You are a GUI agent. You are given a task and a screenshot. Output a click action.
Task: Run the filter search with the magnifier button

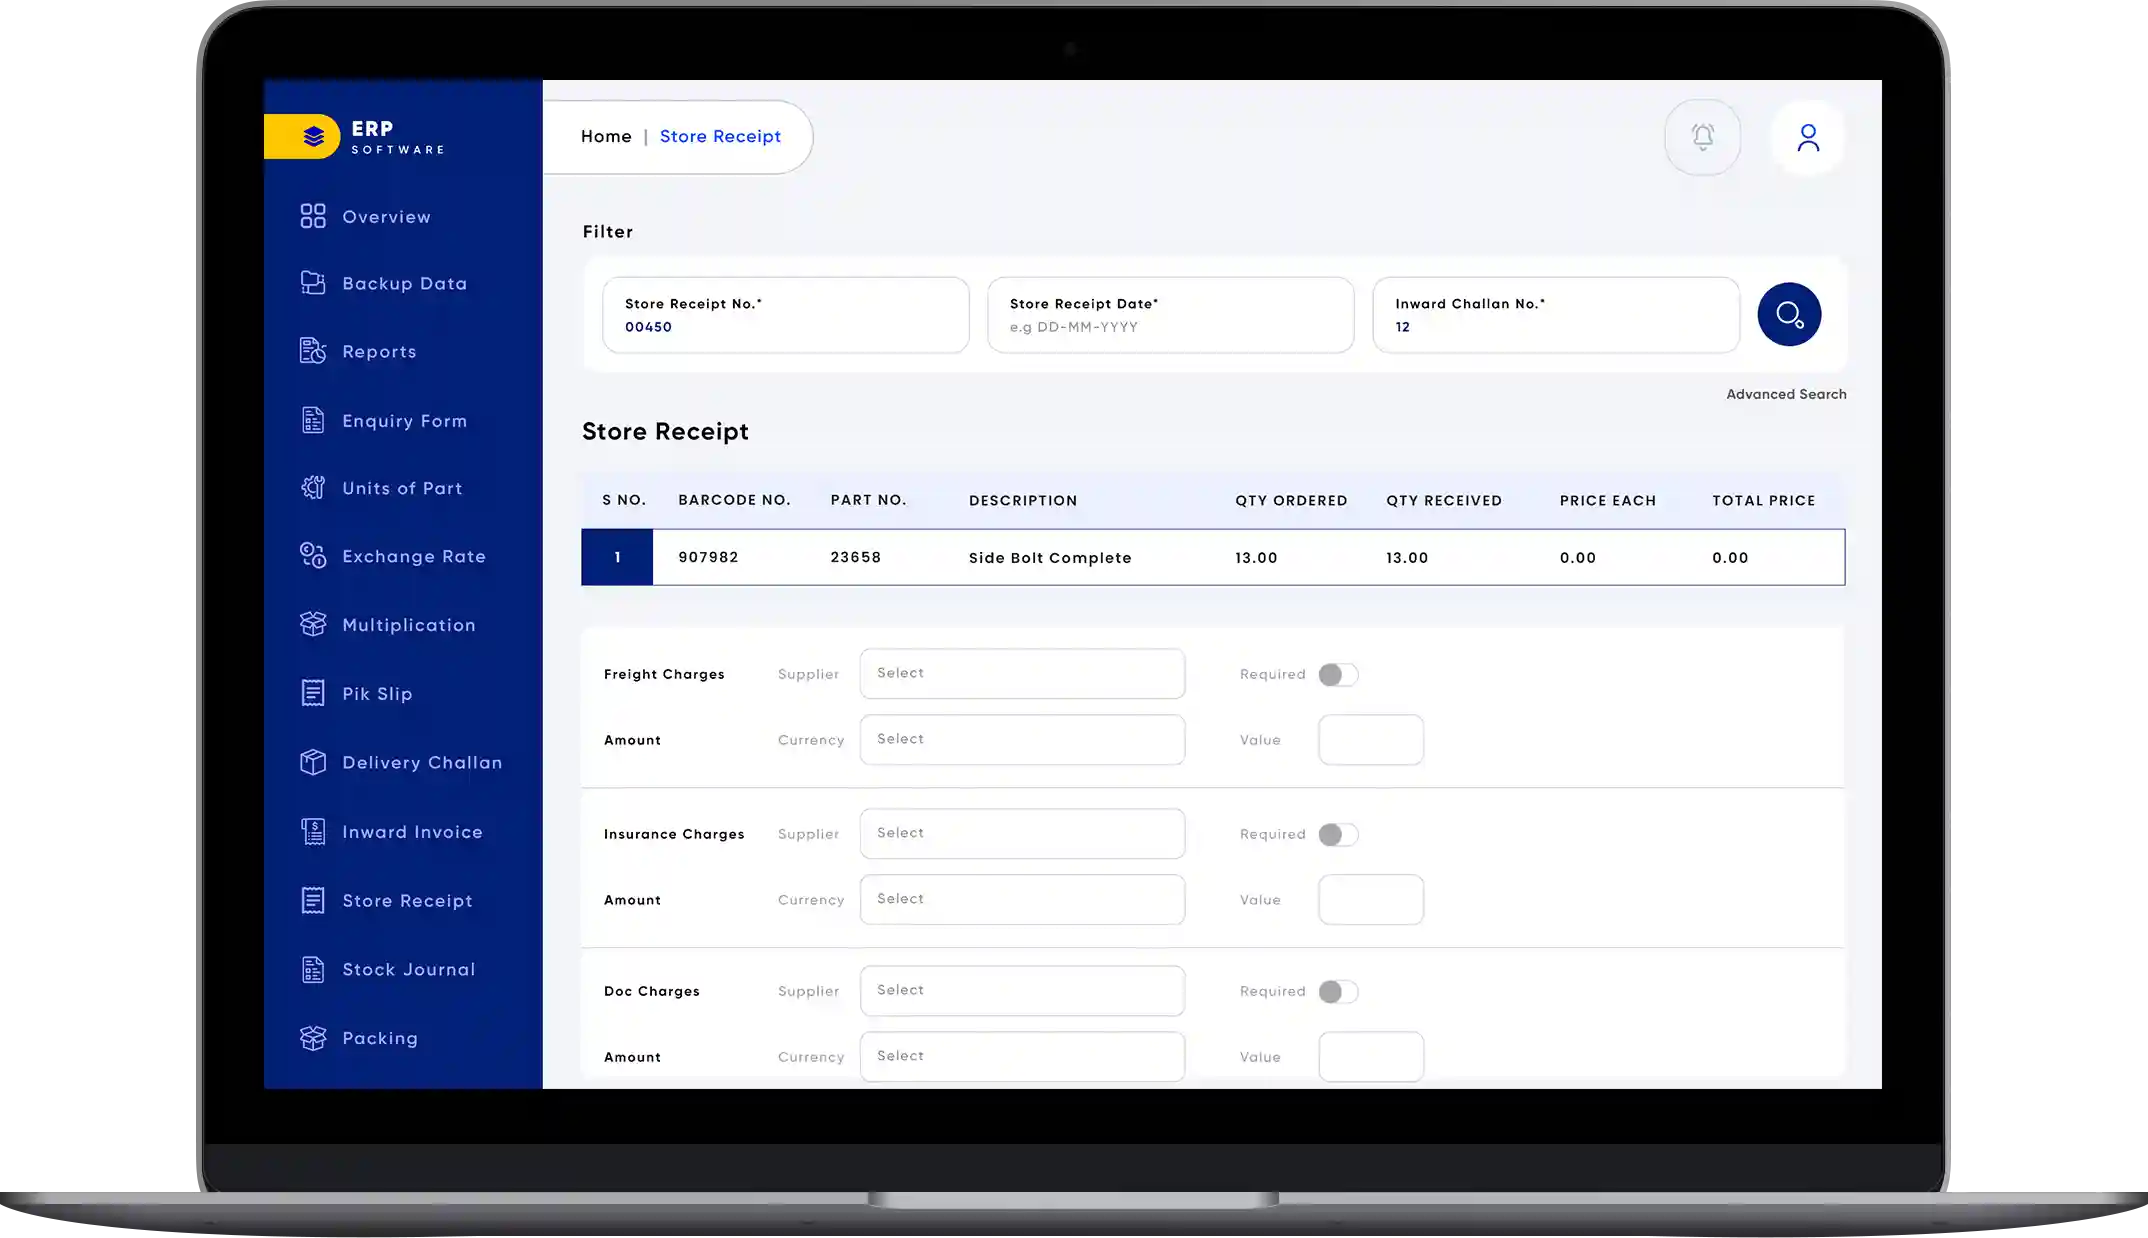click(1789, 315)
